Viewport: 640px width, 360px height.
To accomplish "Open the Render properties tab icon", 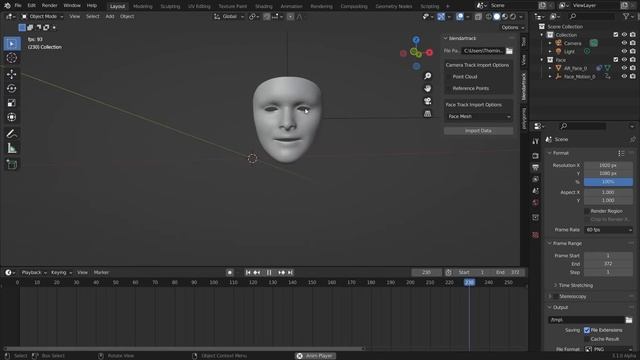I will pos(536,156).
